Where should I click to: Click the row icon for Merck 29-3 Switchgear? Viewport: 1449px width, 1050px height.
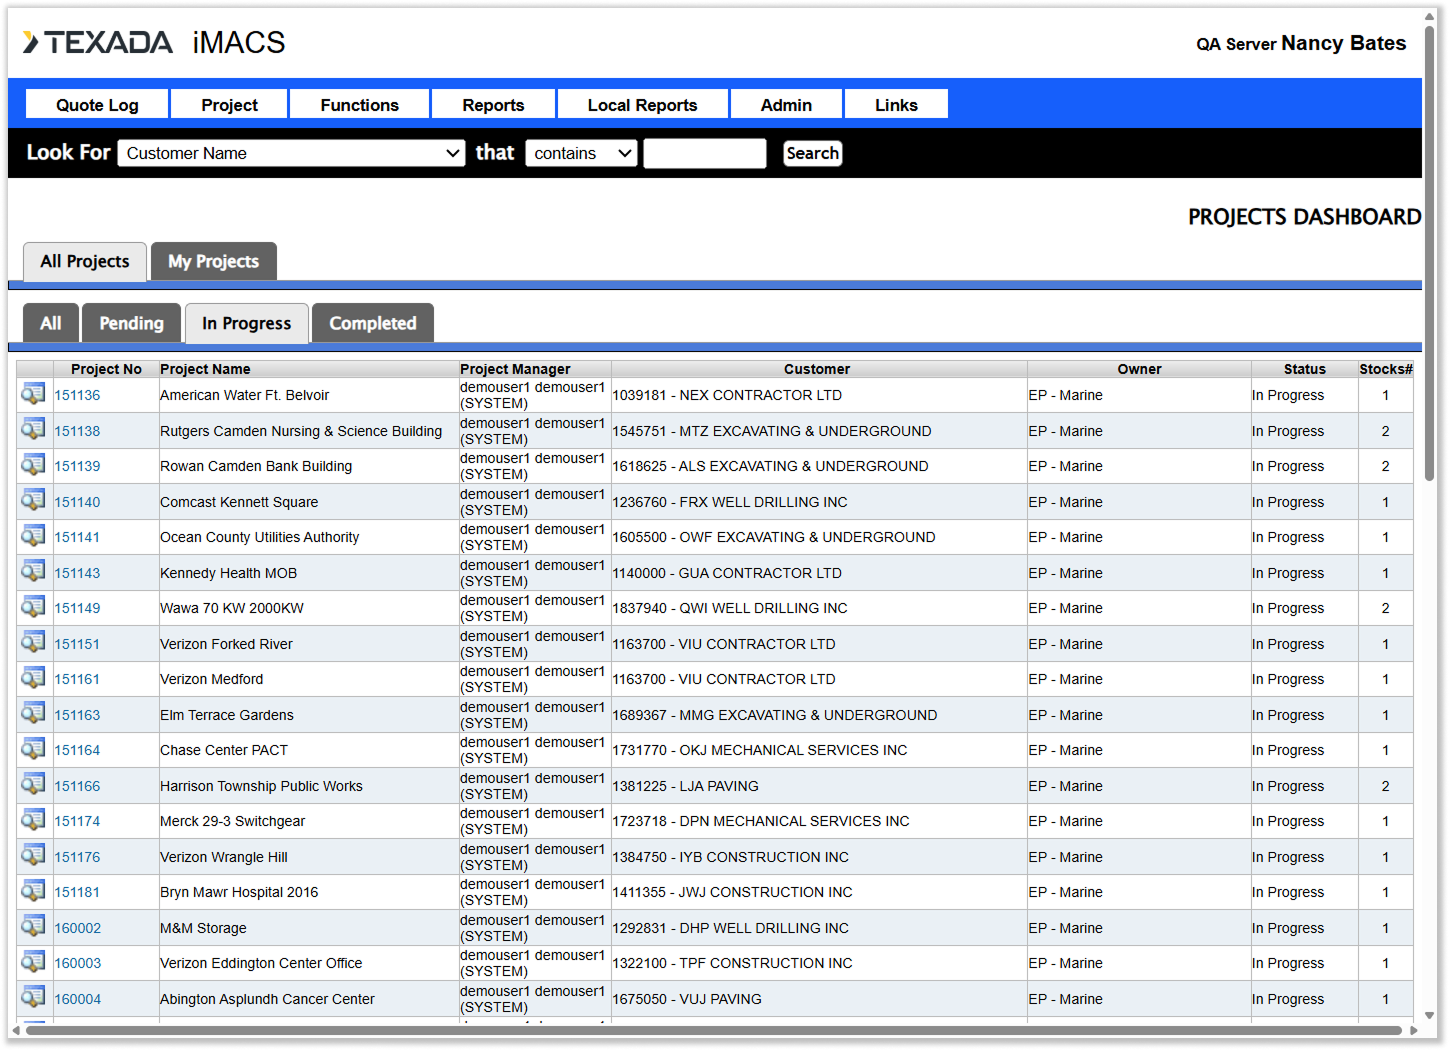(33, 820)
